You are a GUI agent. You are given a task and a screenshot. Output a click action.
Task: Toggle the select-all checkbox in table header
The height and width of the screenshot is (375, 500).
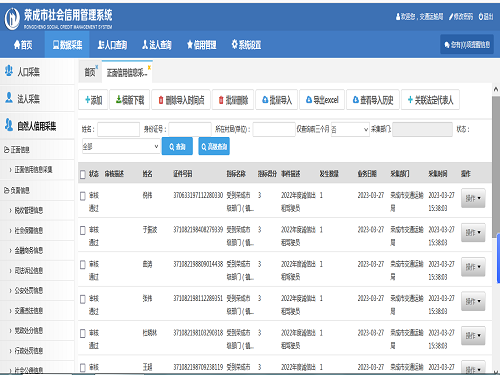[x=83, y=174]
